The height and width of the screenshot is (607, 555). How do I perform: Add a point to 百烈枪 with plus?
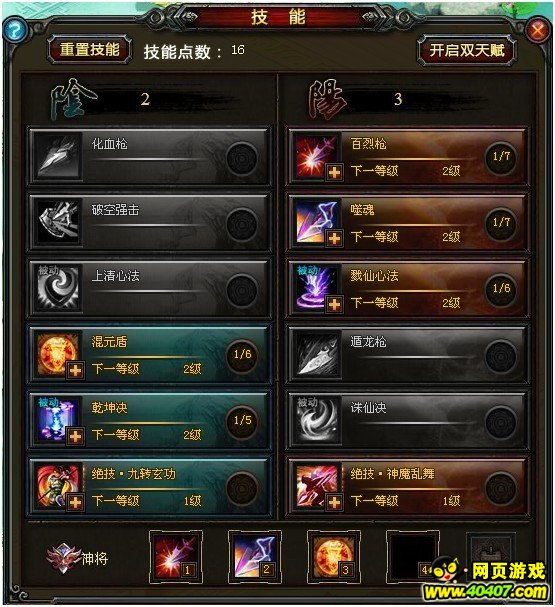pos(334,172)
